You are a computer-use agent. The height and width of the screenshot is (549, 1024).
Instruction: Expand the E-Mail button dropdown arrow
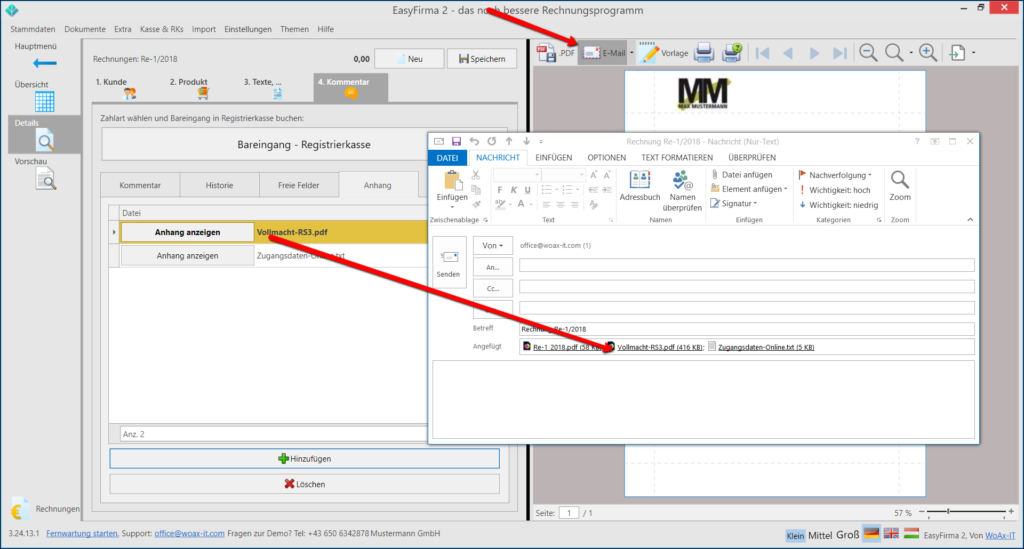[x=632, y=52]
